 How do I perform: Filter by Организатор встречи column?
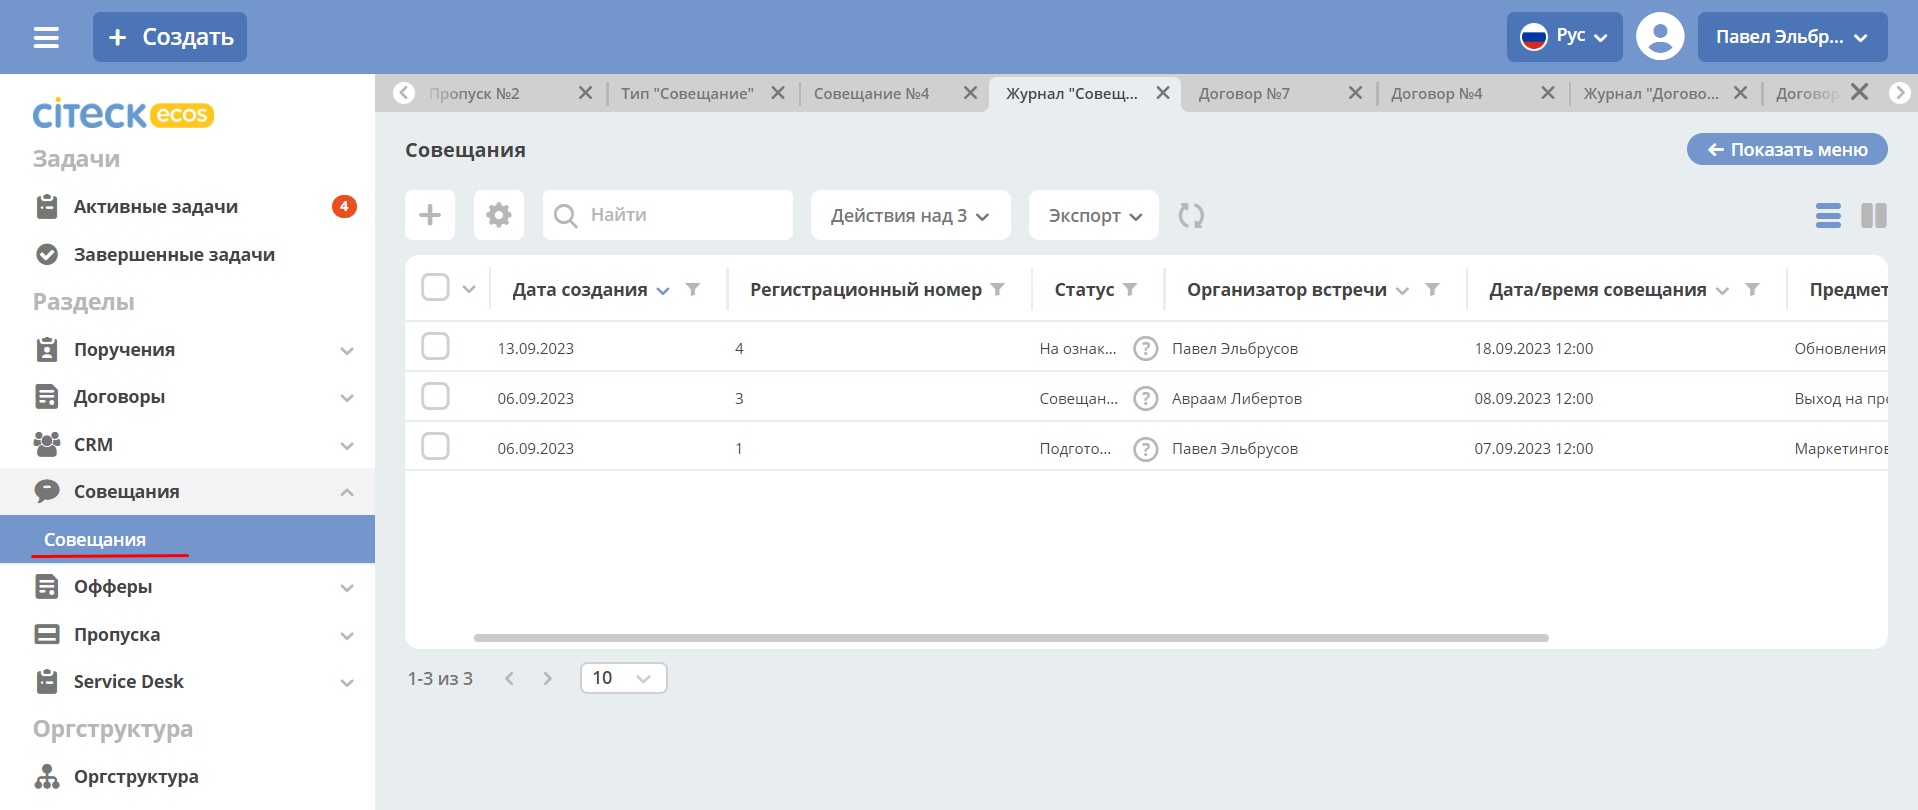[x=1432, y=289]
